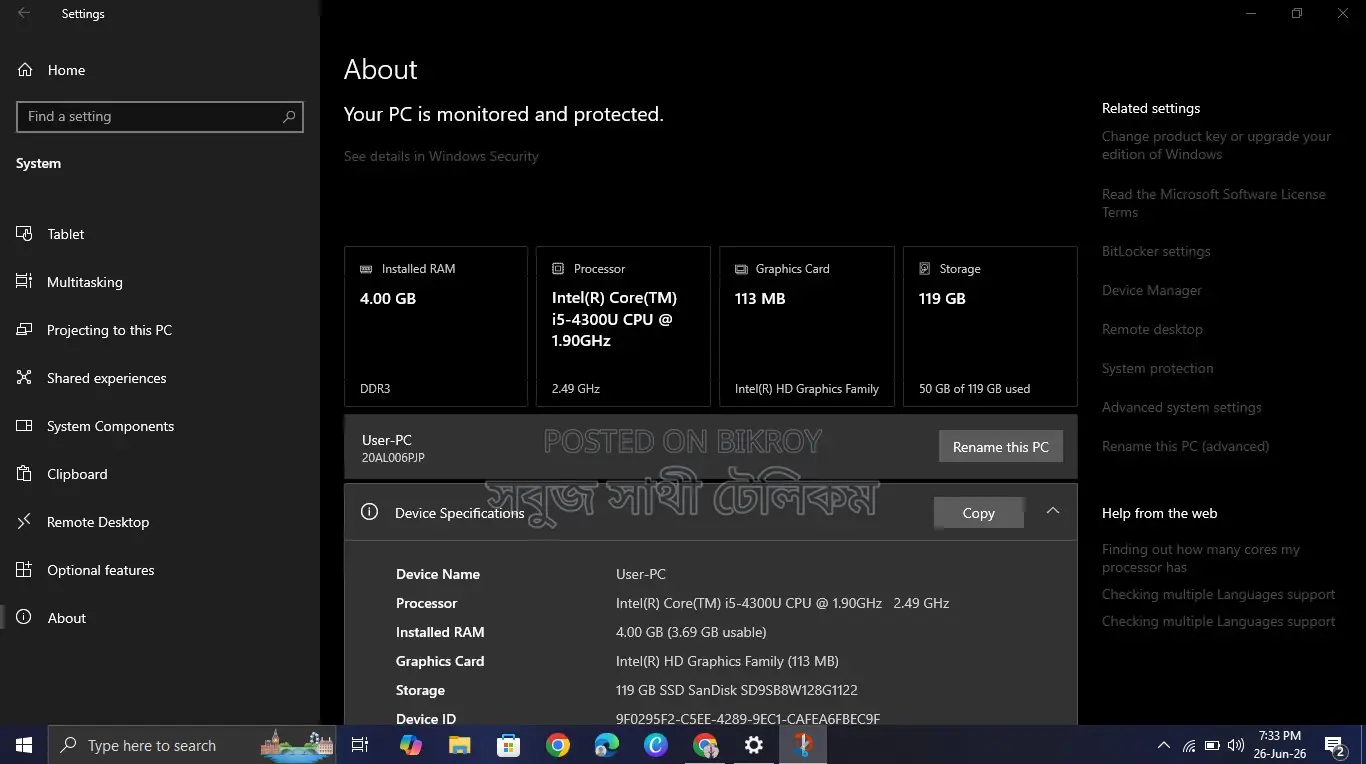Click the Device Specifications info icon
This screenshot has width=1366, height=764.
[x=369, y=512]
